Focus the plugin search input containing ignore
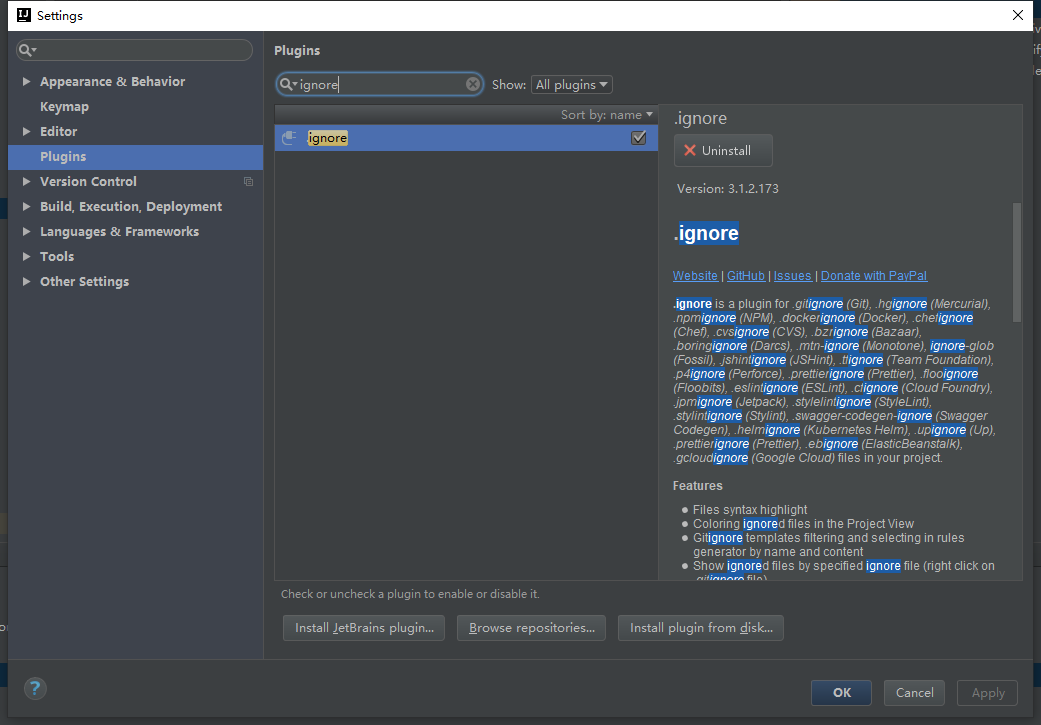The width and height of the screenshot is (1041, 725). (380, 84)
